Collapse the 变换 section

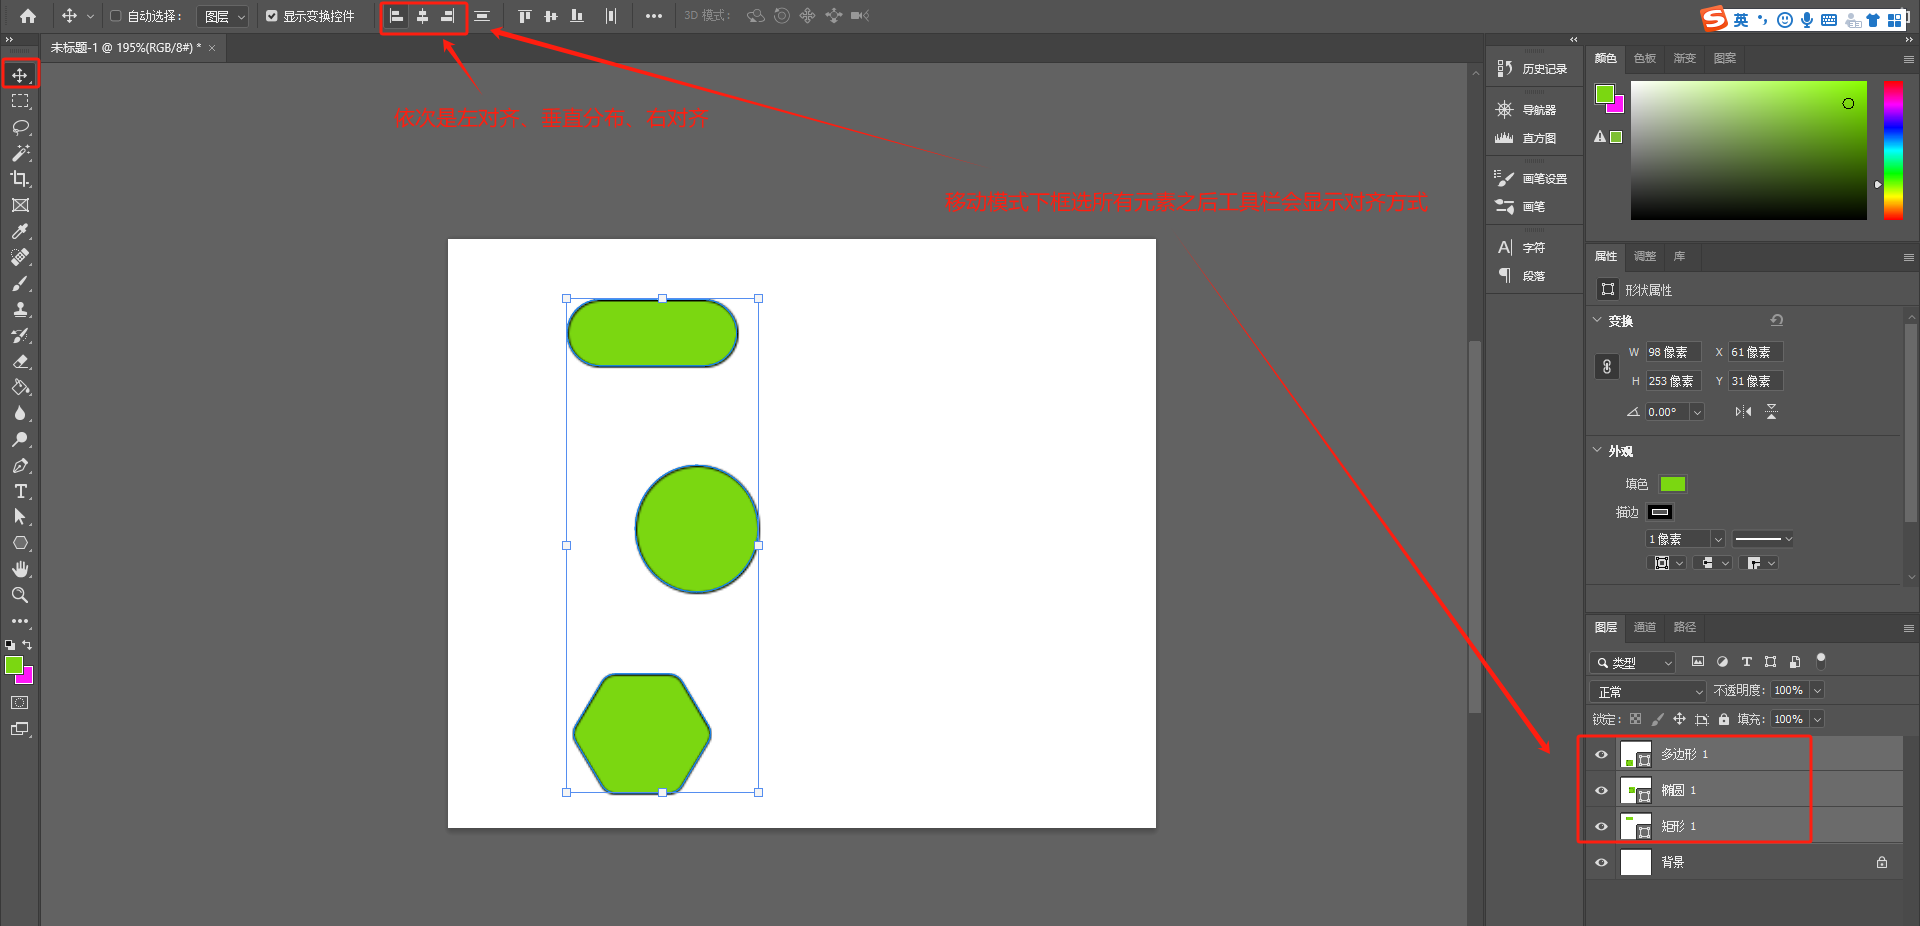[x=1597, y=320]
